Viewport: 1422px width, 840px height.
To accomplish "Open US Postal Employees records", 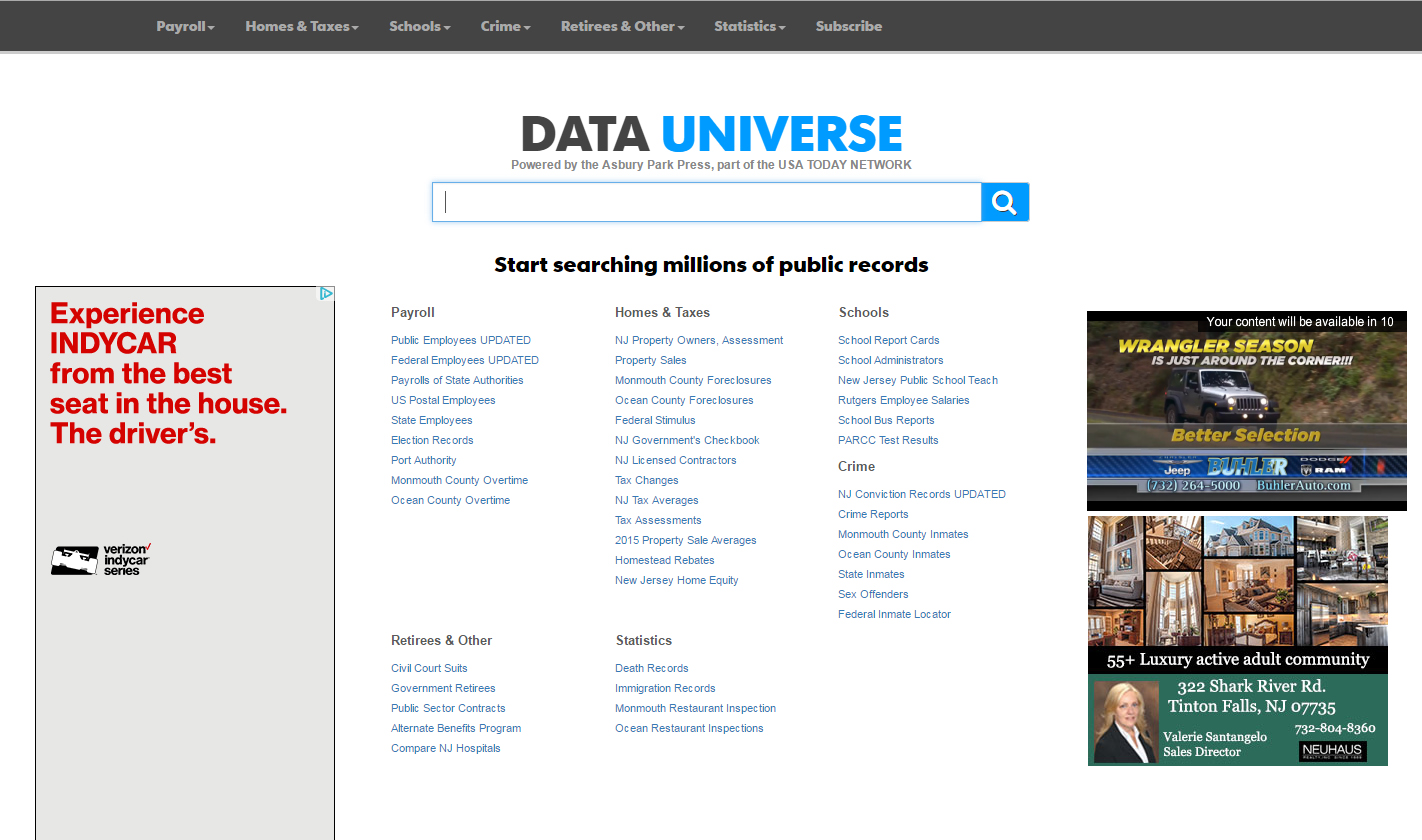I will click(443, 400).
